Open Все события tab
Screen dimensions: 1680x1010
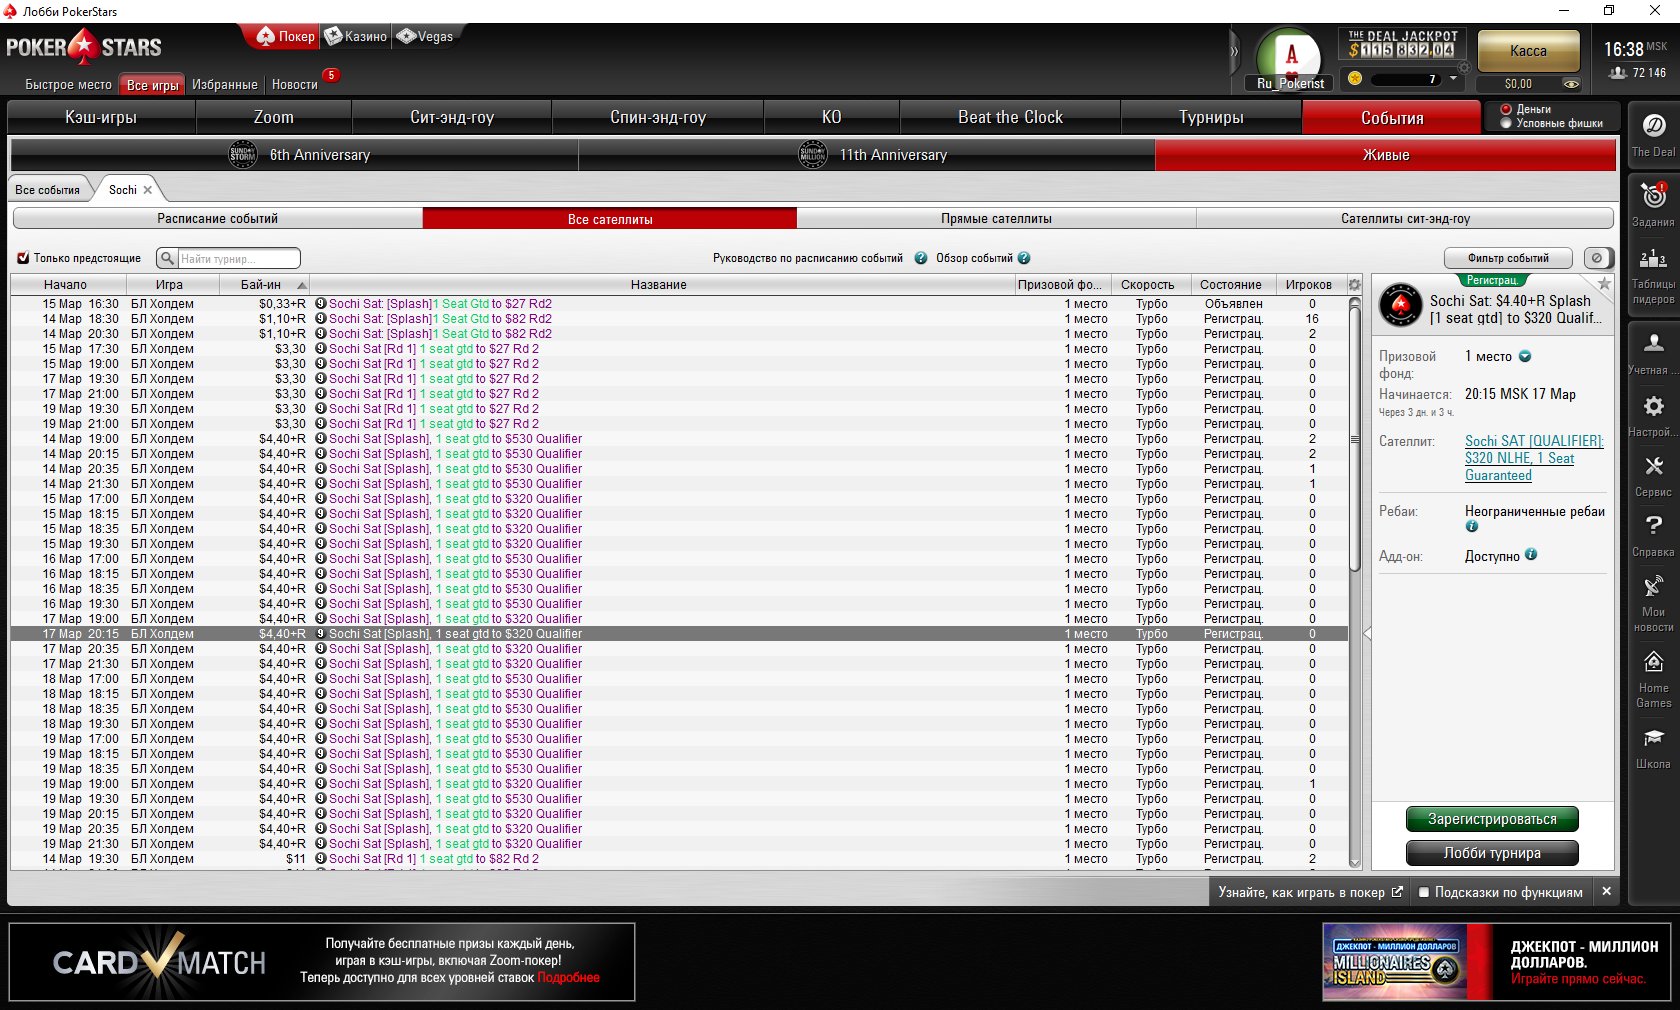[x=47, y=190]
